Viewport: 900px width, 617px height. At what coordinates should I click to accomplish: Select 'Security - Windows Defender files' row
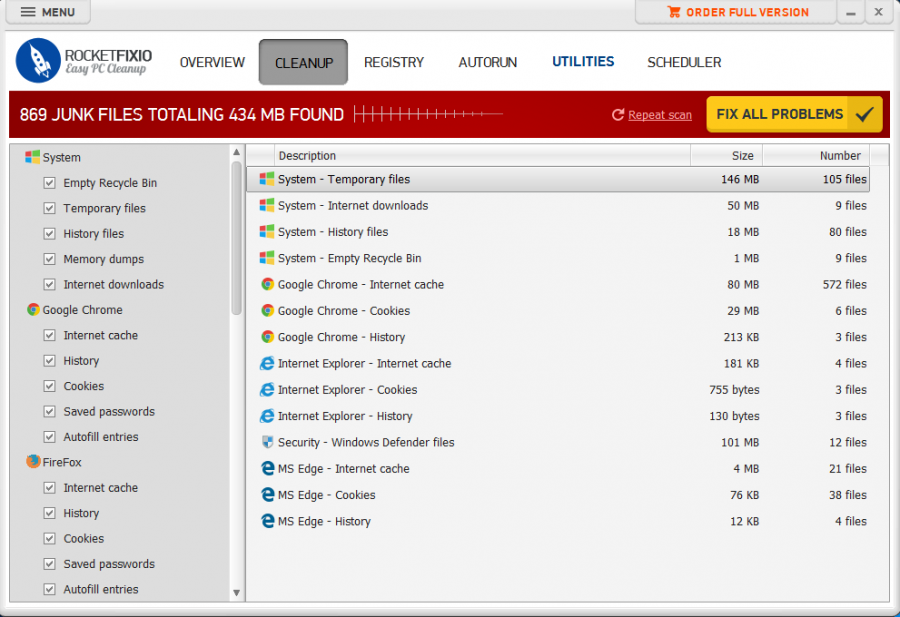pos(558,442)
